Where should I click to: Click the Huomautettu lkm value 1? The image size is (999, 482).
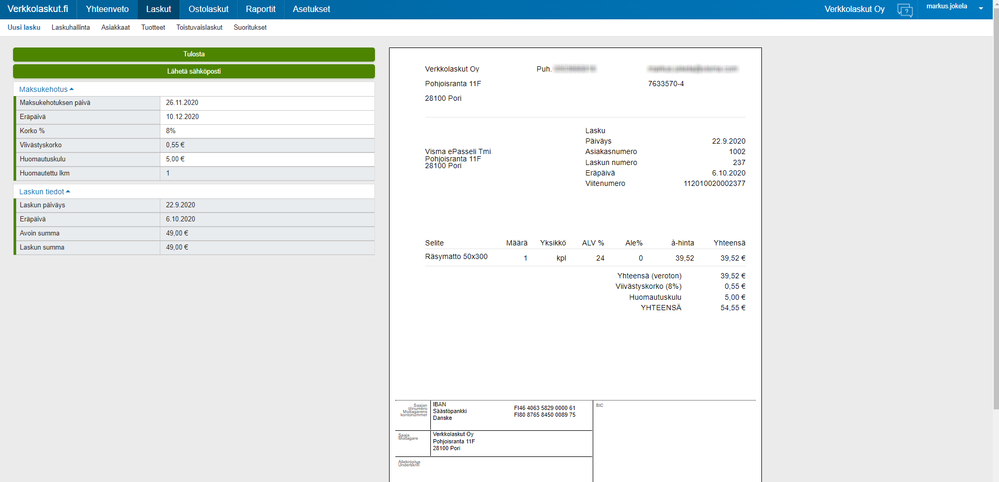168,173
